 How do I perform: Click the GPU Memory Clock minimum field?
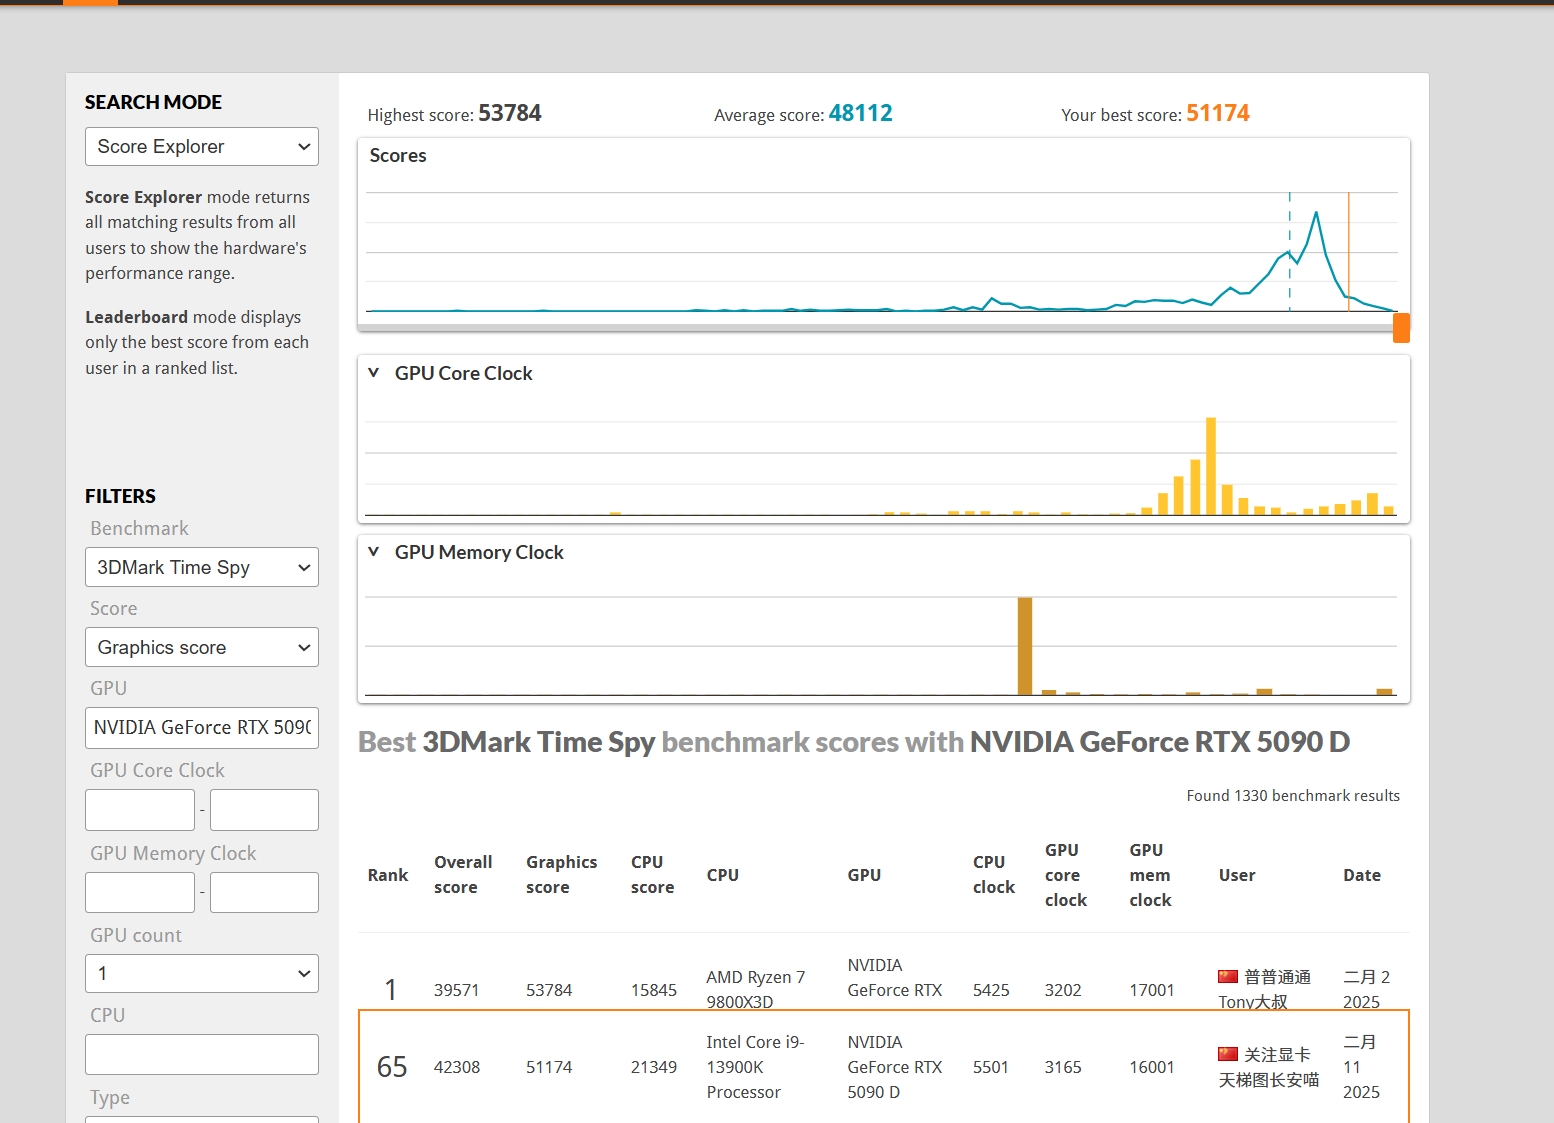click(x=140, y=892)
